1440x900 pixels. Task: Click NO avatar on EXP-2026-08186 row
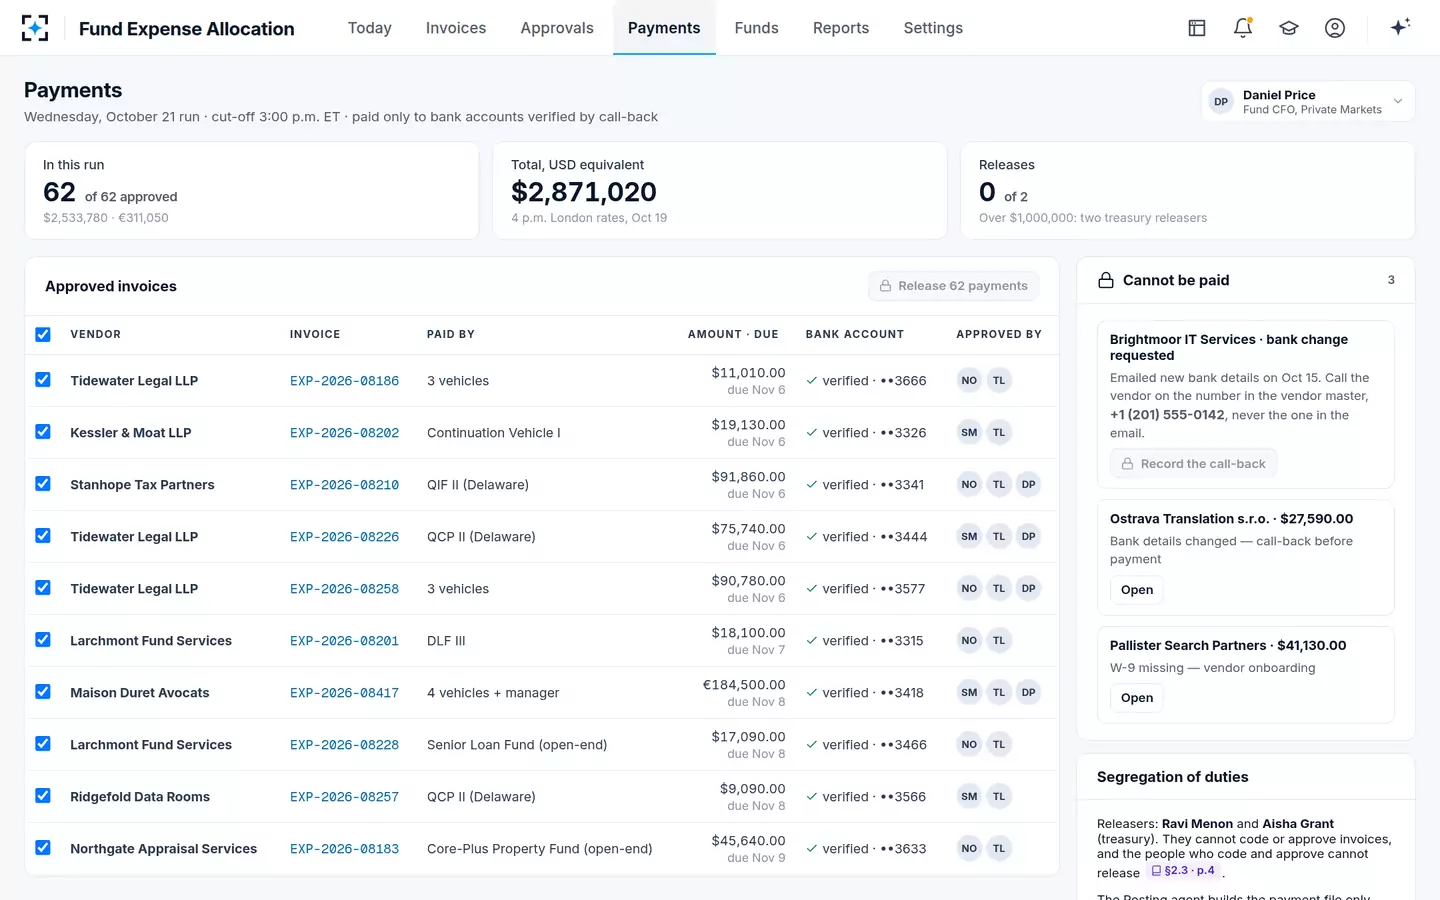(969, 380)
